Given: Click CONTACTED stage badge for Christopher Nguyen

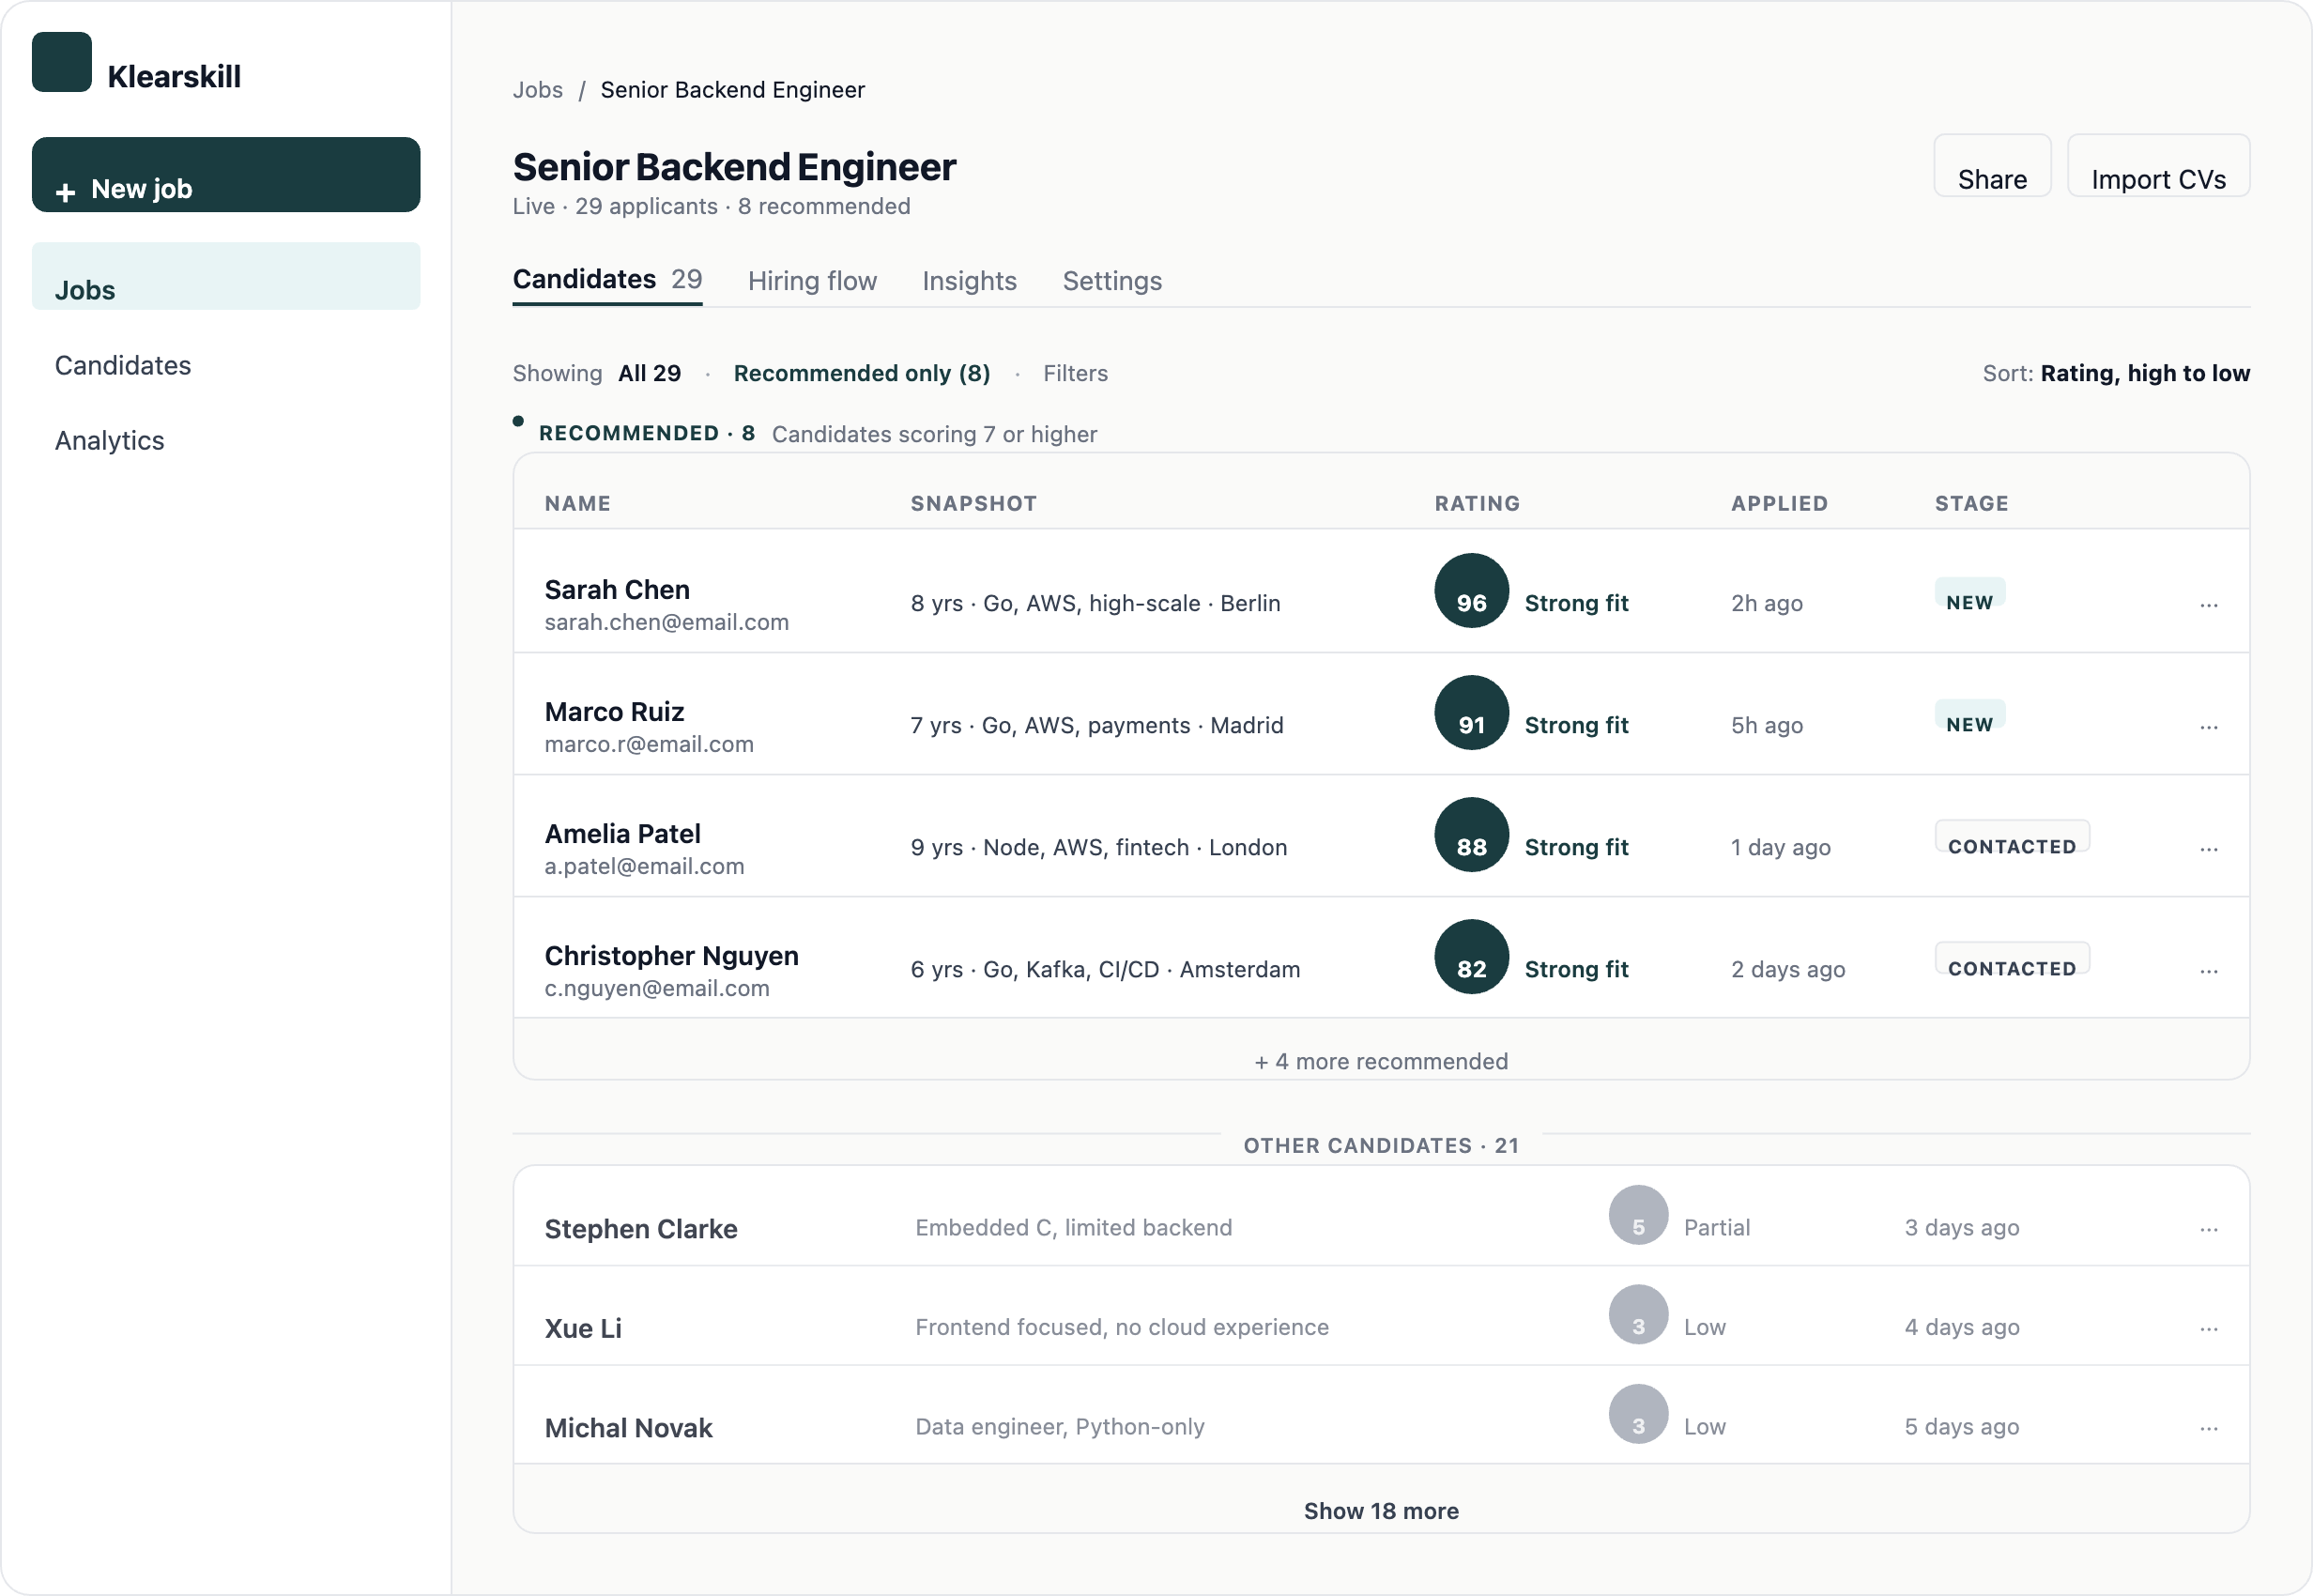Looking at the screenshot, I should [x=2012, y=959].
